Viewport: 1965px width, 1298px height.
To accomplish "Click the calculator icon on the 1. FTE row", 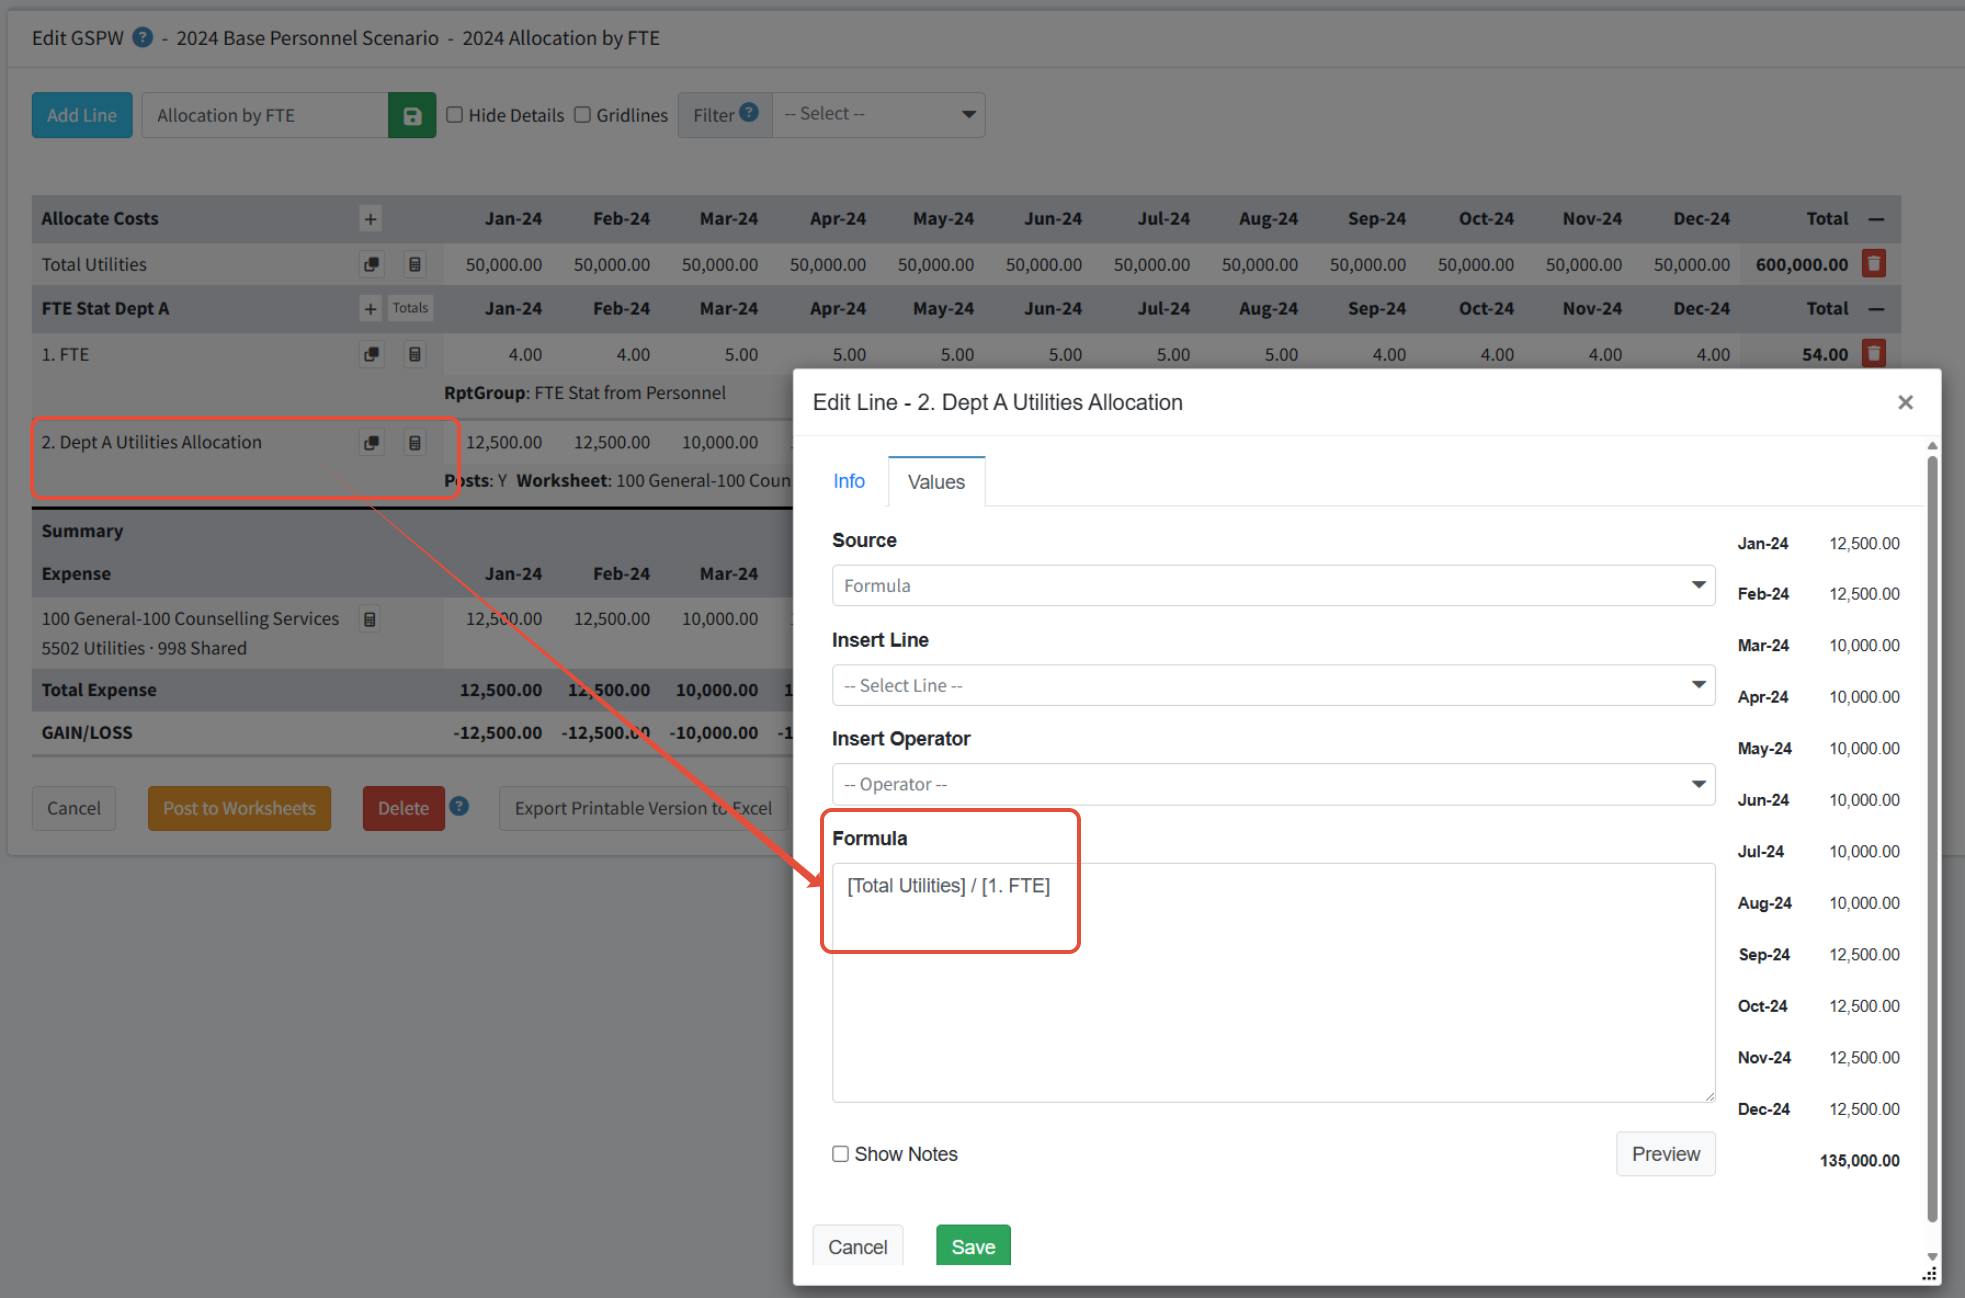I will [x=414, y=354].
